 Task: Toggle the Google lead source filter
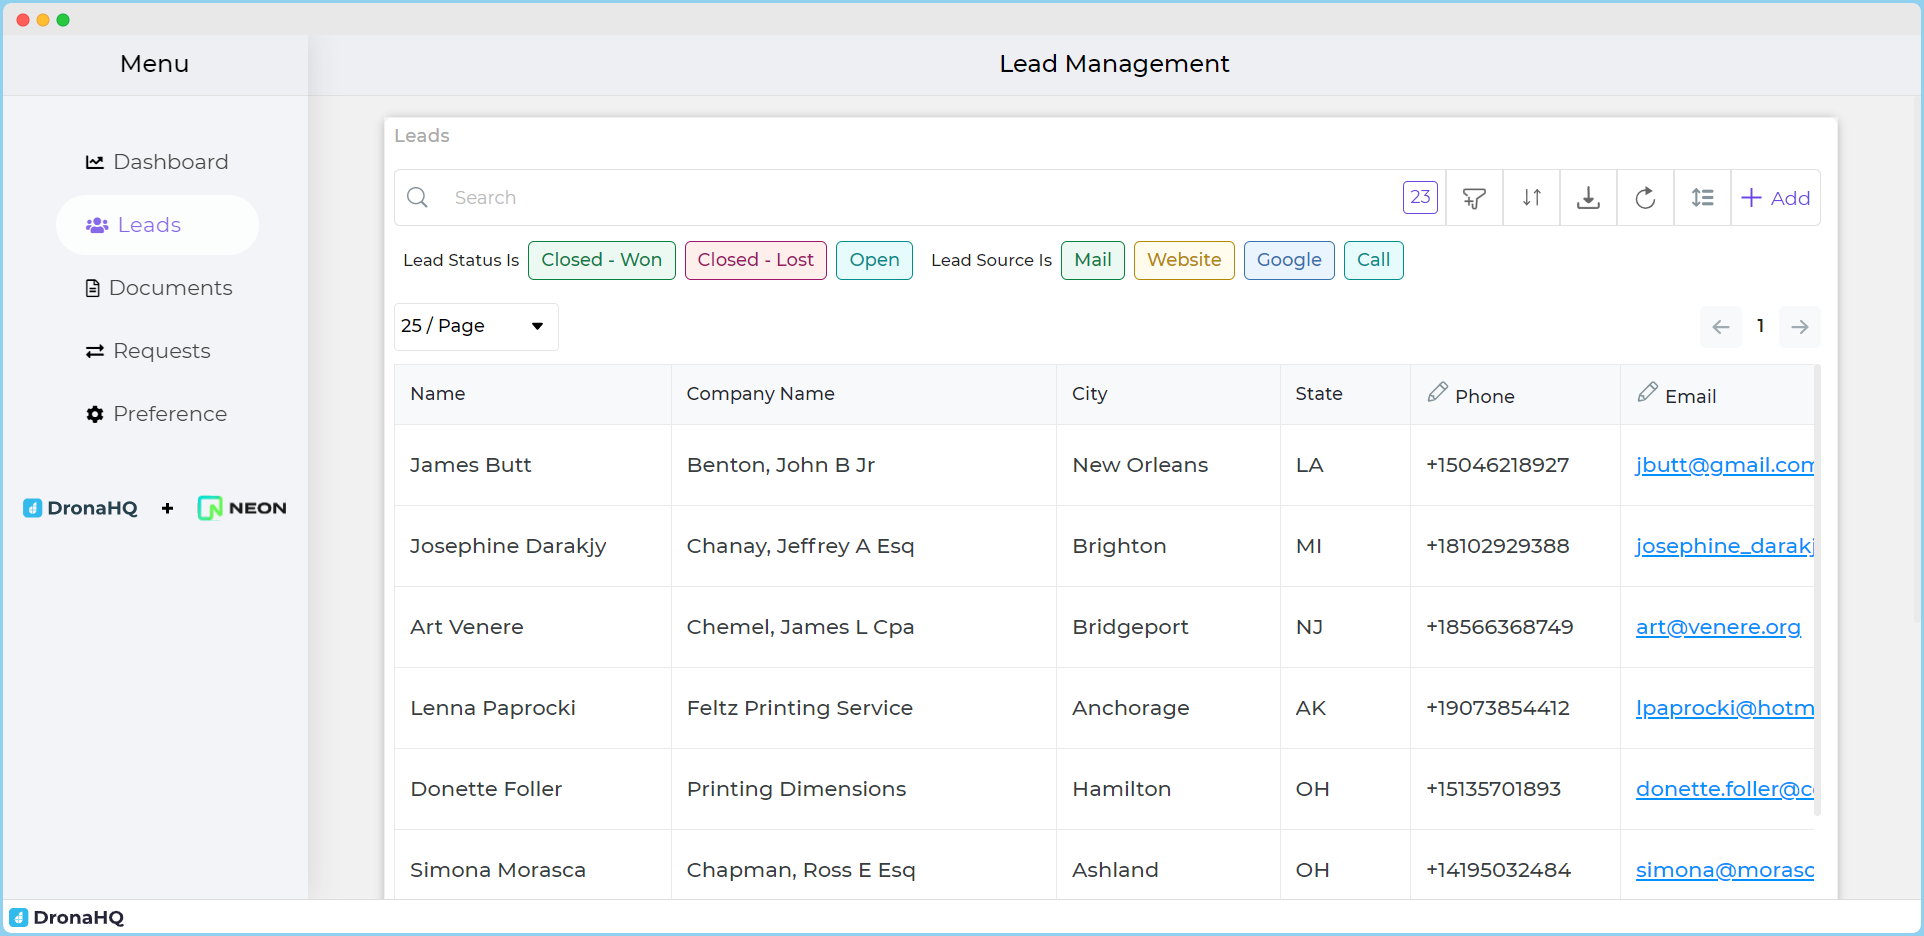tap(1288, 260)
